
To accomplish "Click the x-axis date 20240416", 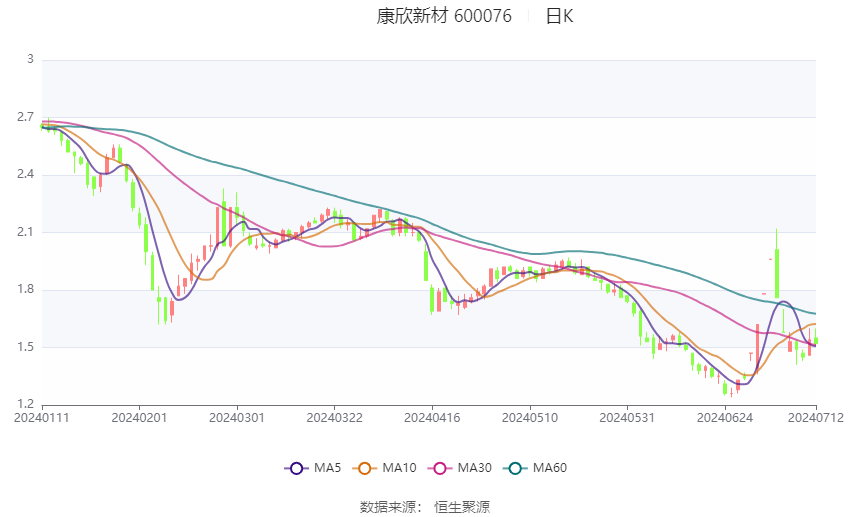I will point(432,418).
